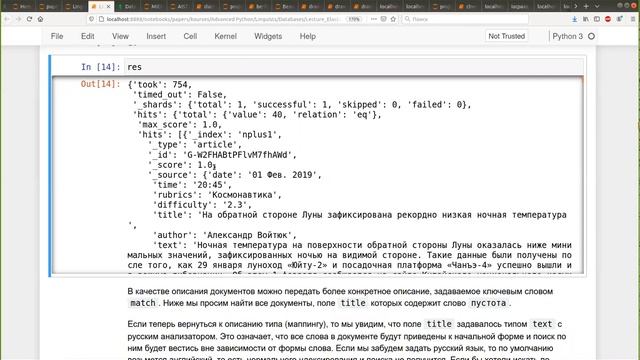Screen dimensions: 640x360
Task: Click the '_score': 1.0 line
Action: coord(182,165)
